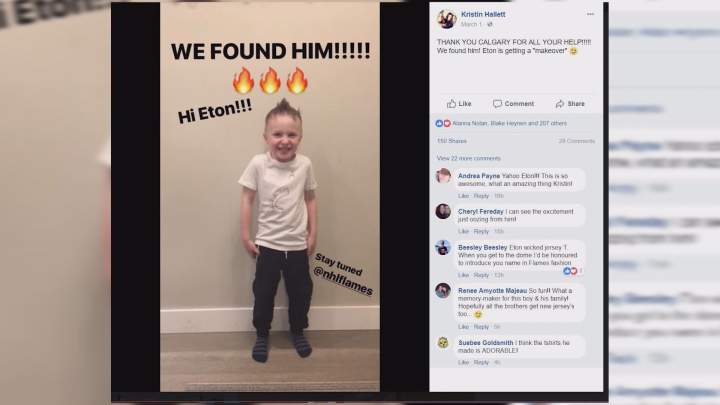
Task: Expand View 22 more comments
Action: [x=468, y=158]
